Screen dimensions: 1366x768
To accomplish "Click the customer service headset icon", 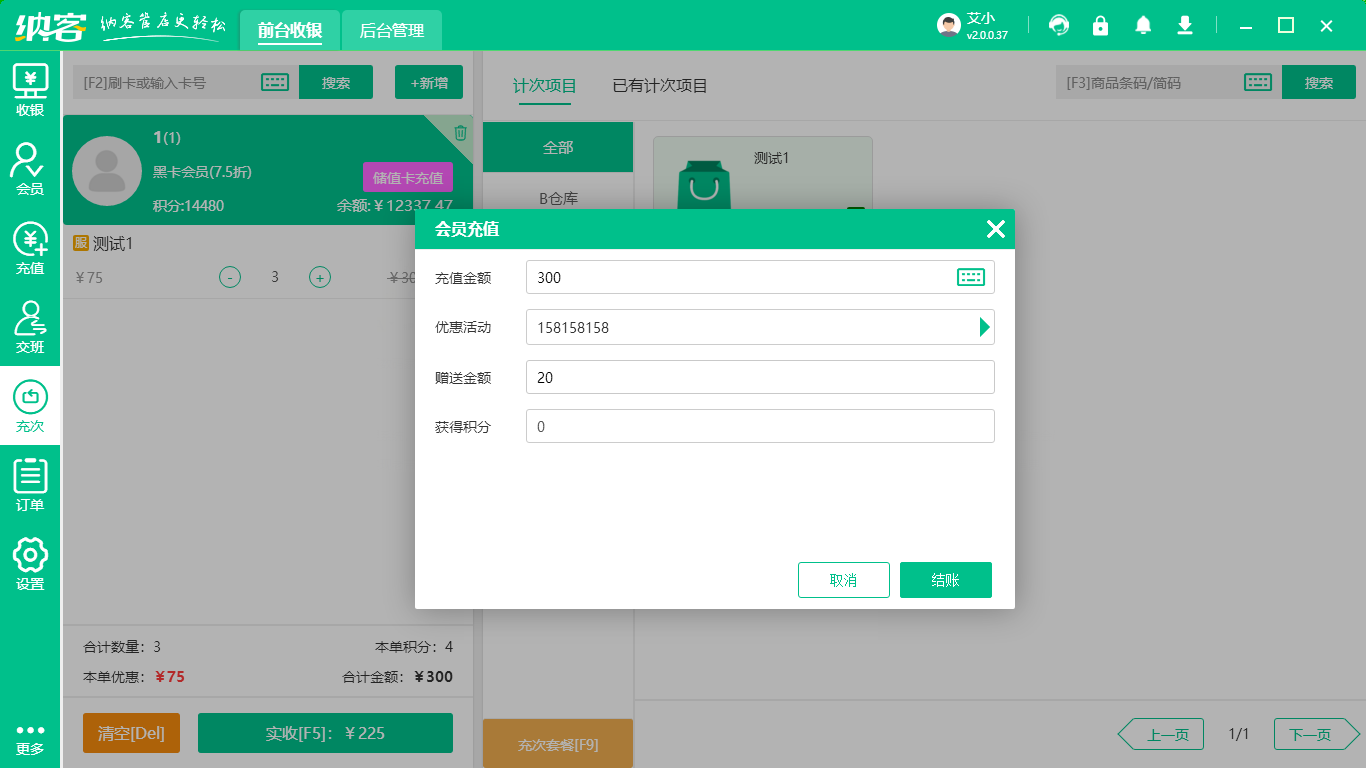I will 1059,26.
